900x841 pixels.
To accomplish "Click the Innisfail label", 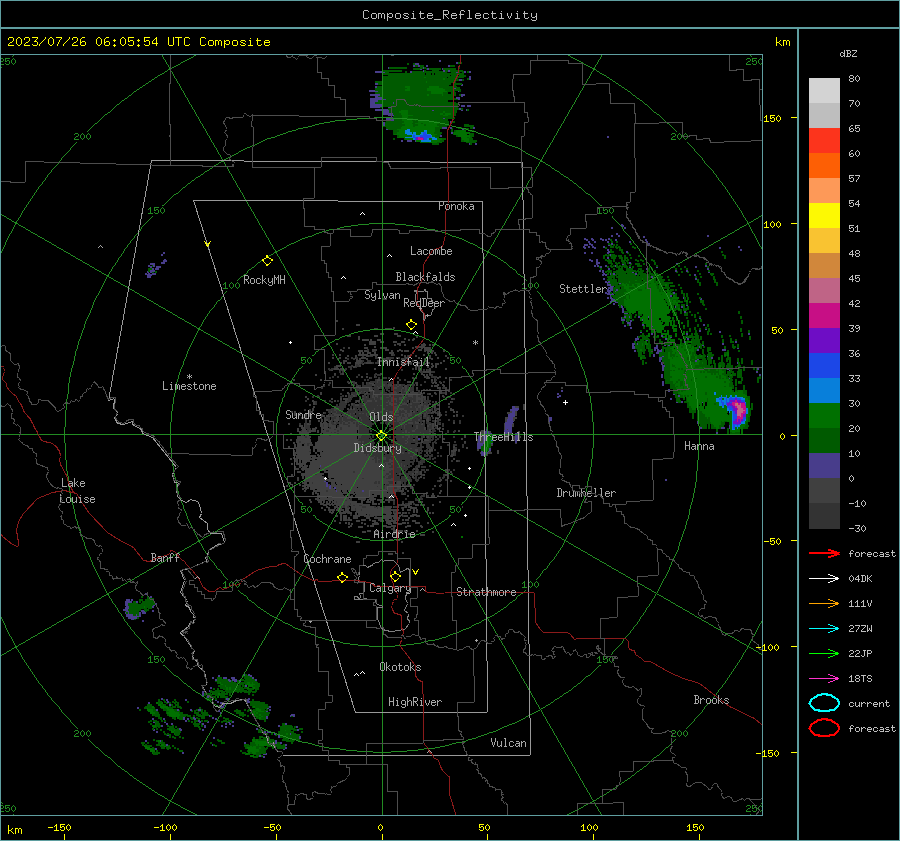I will (x=403, y=362).
